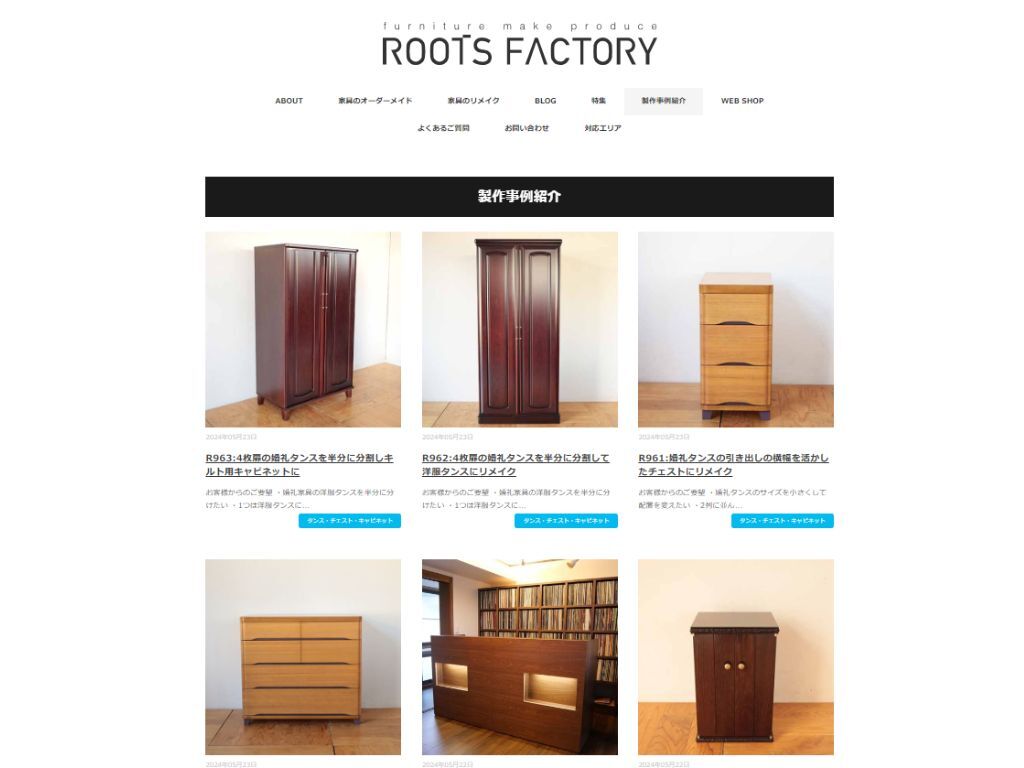The image size is (1024, 768).
Task: Go to お問い合わせ page
Action: 526,128
